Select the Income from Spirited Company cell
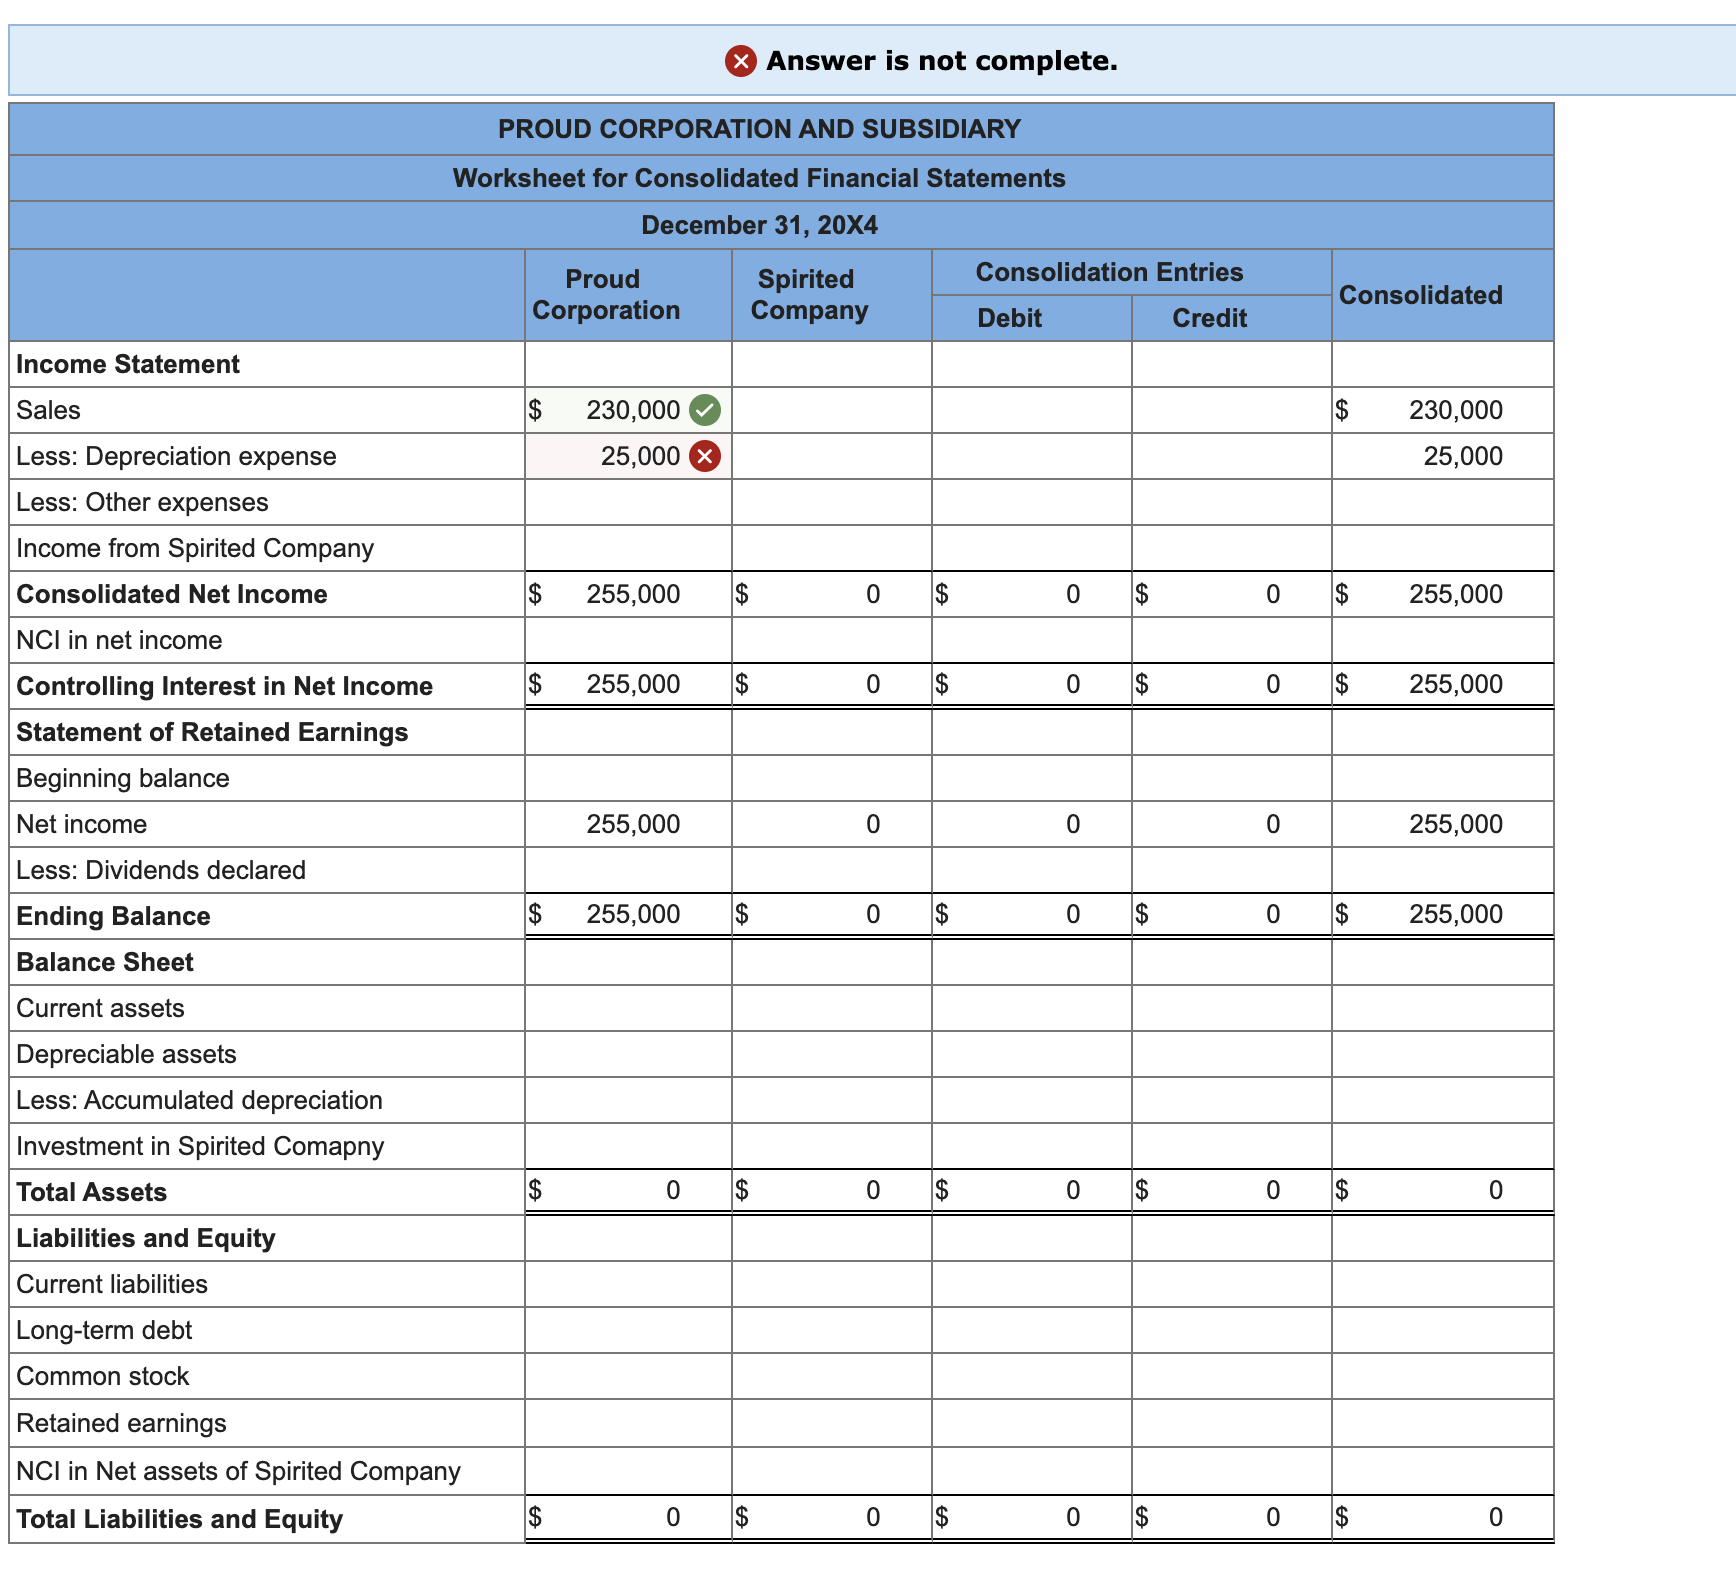1736x1590 pixels. point(625,548)
